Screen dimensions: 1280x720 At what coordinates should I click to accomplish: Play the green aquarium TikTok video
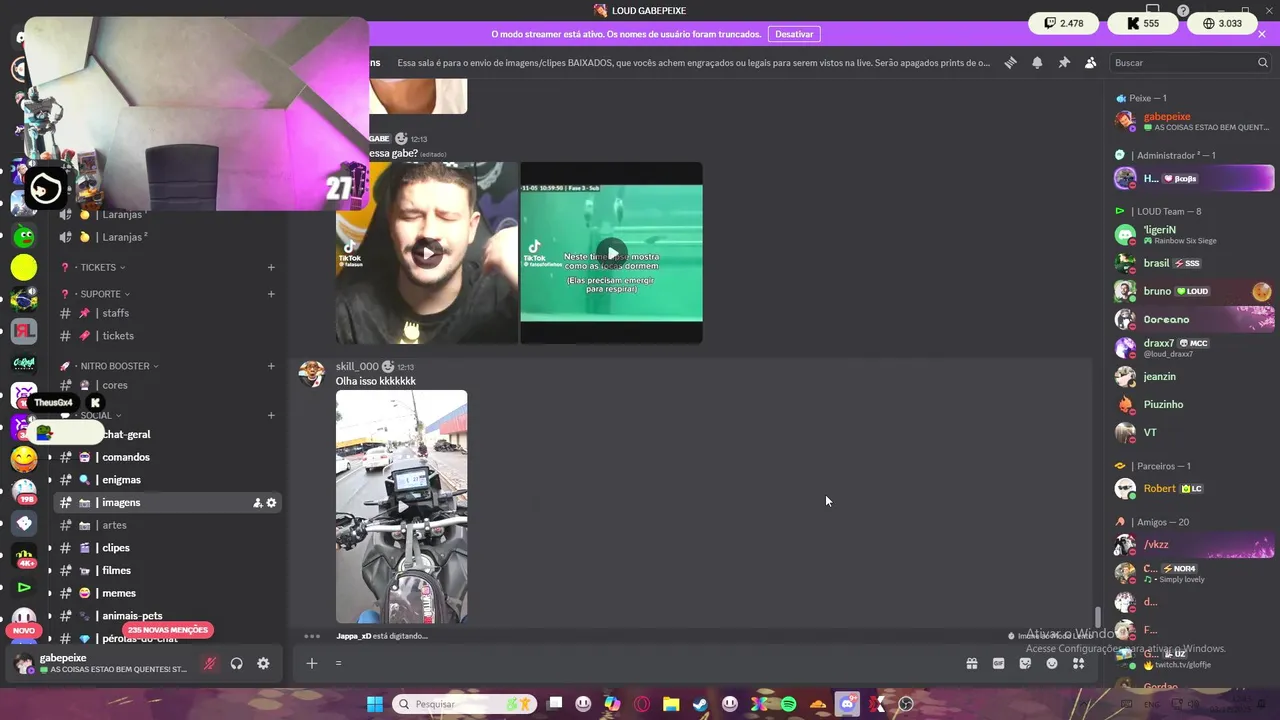click(x=611, y=253)
